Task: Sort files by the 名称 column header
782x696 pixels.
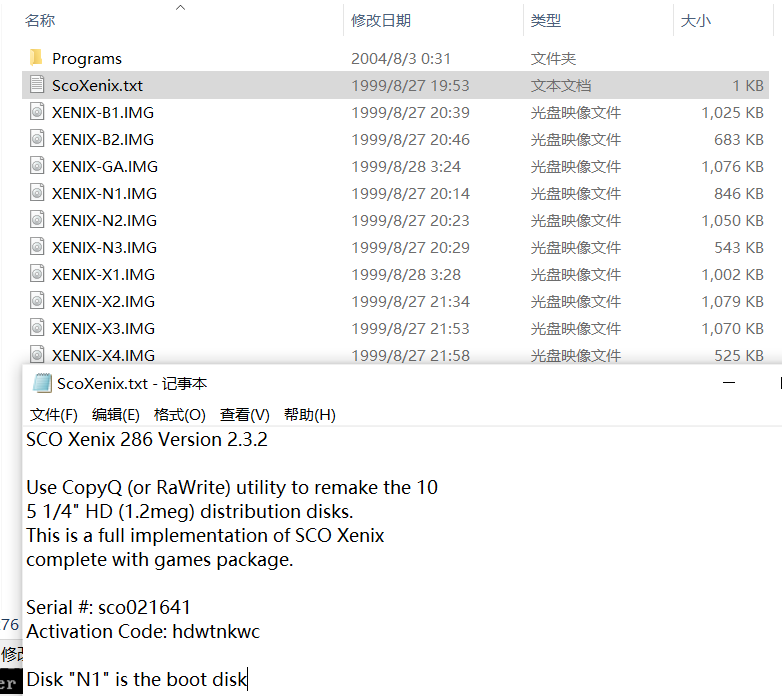Action: pos(40,20)
